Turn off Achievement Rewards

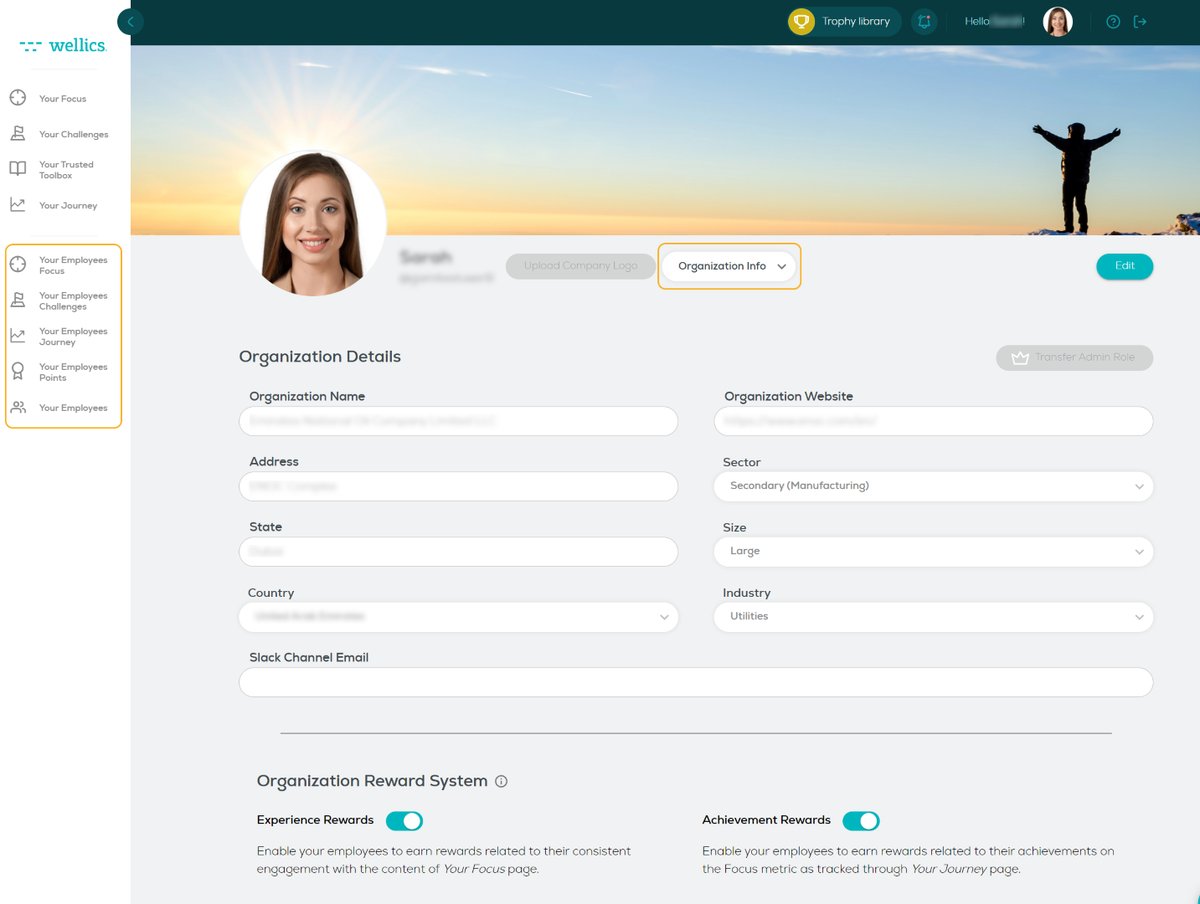click(x=861, y=820)
